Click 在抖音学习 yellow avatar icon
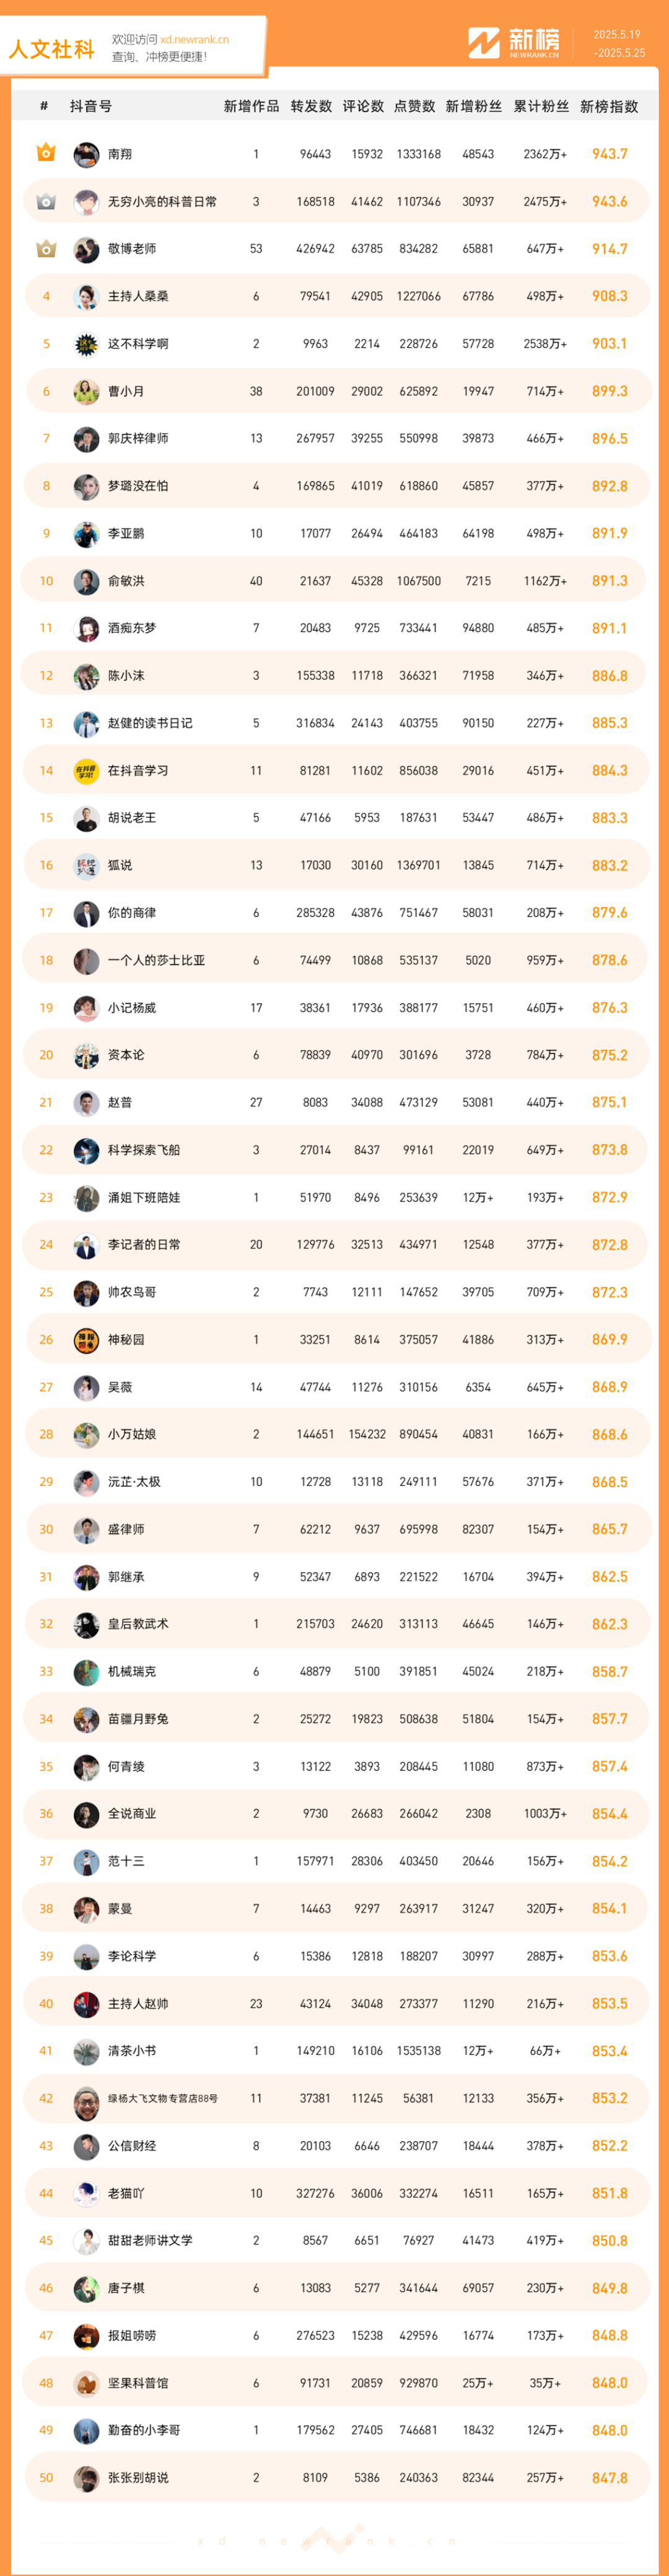The height and width of the screenshot is (2576, 669). coord(86,771)
